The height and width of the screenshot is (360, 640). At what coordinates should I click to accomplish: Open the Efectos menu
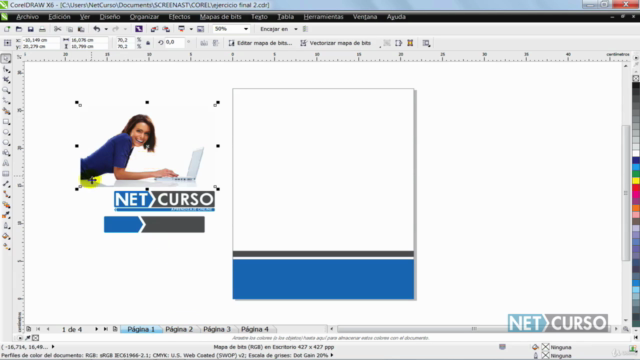pyautogui.click(x=179, y=17)
